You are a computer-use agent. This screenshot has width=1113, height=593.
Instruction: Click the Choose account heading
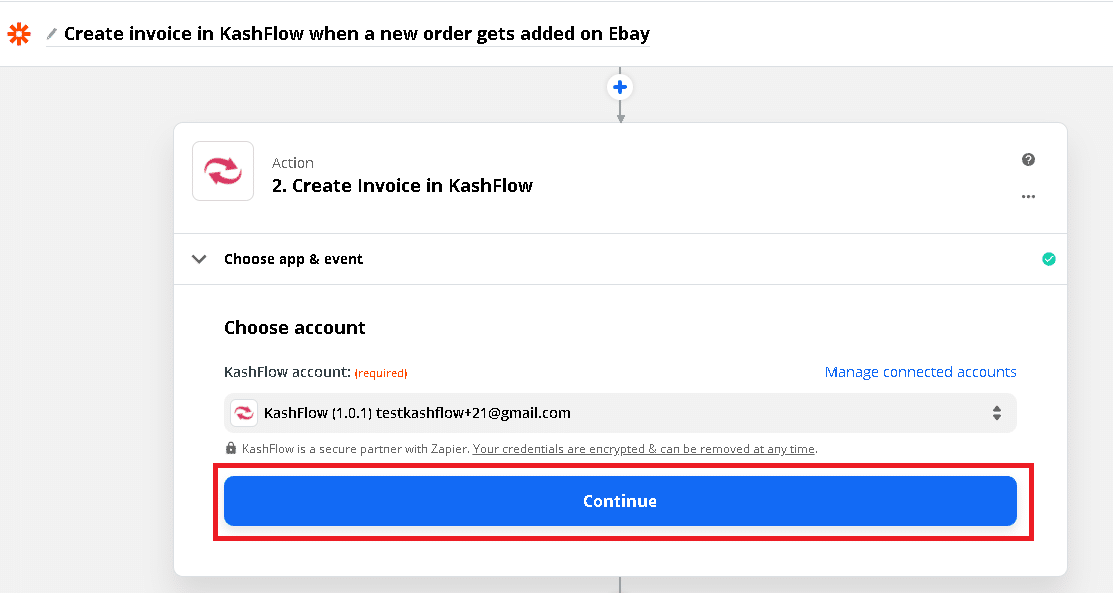pos(294,328)
